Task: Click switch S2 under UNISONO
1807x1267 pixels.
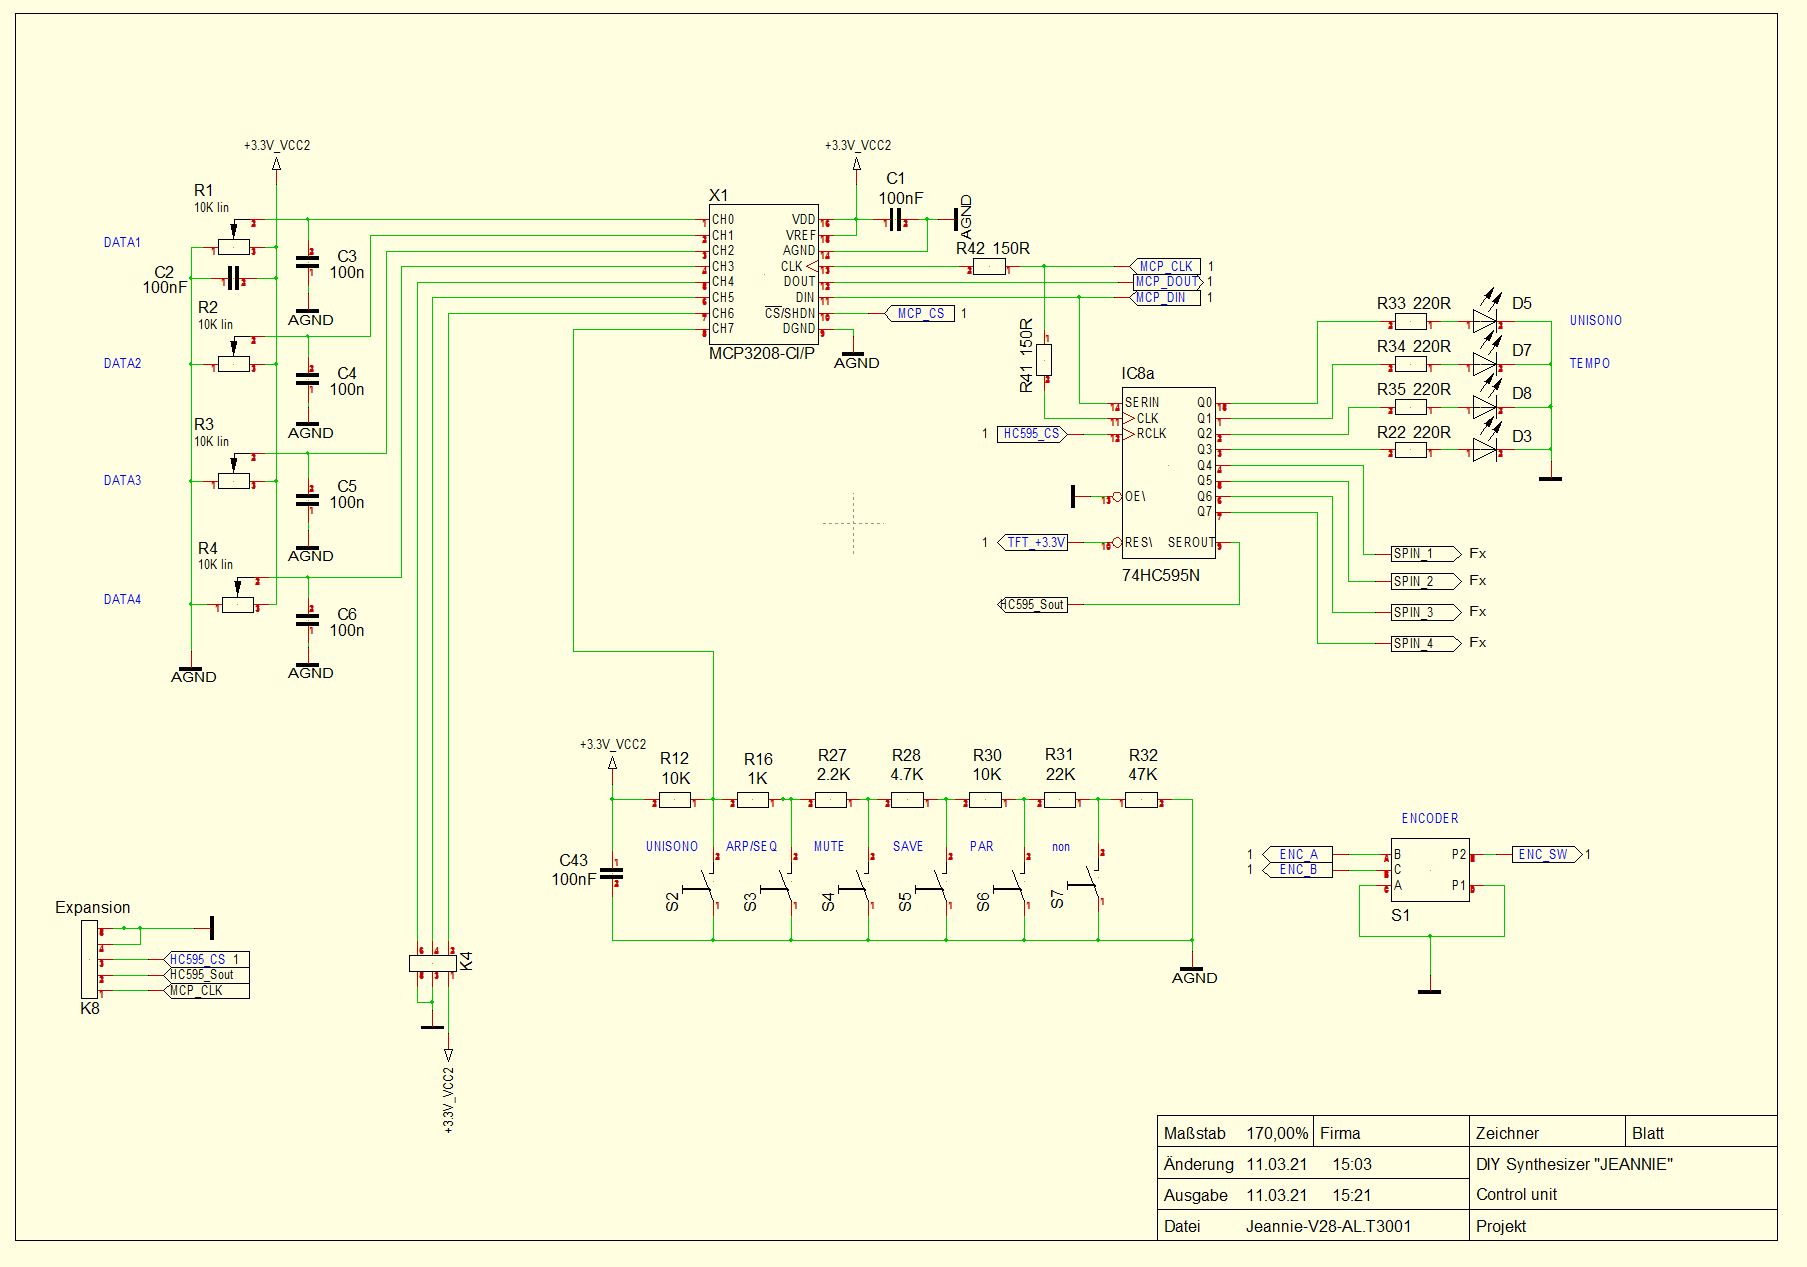Action: tap(700, 885)
